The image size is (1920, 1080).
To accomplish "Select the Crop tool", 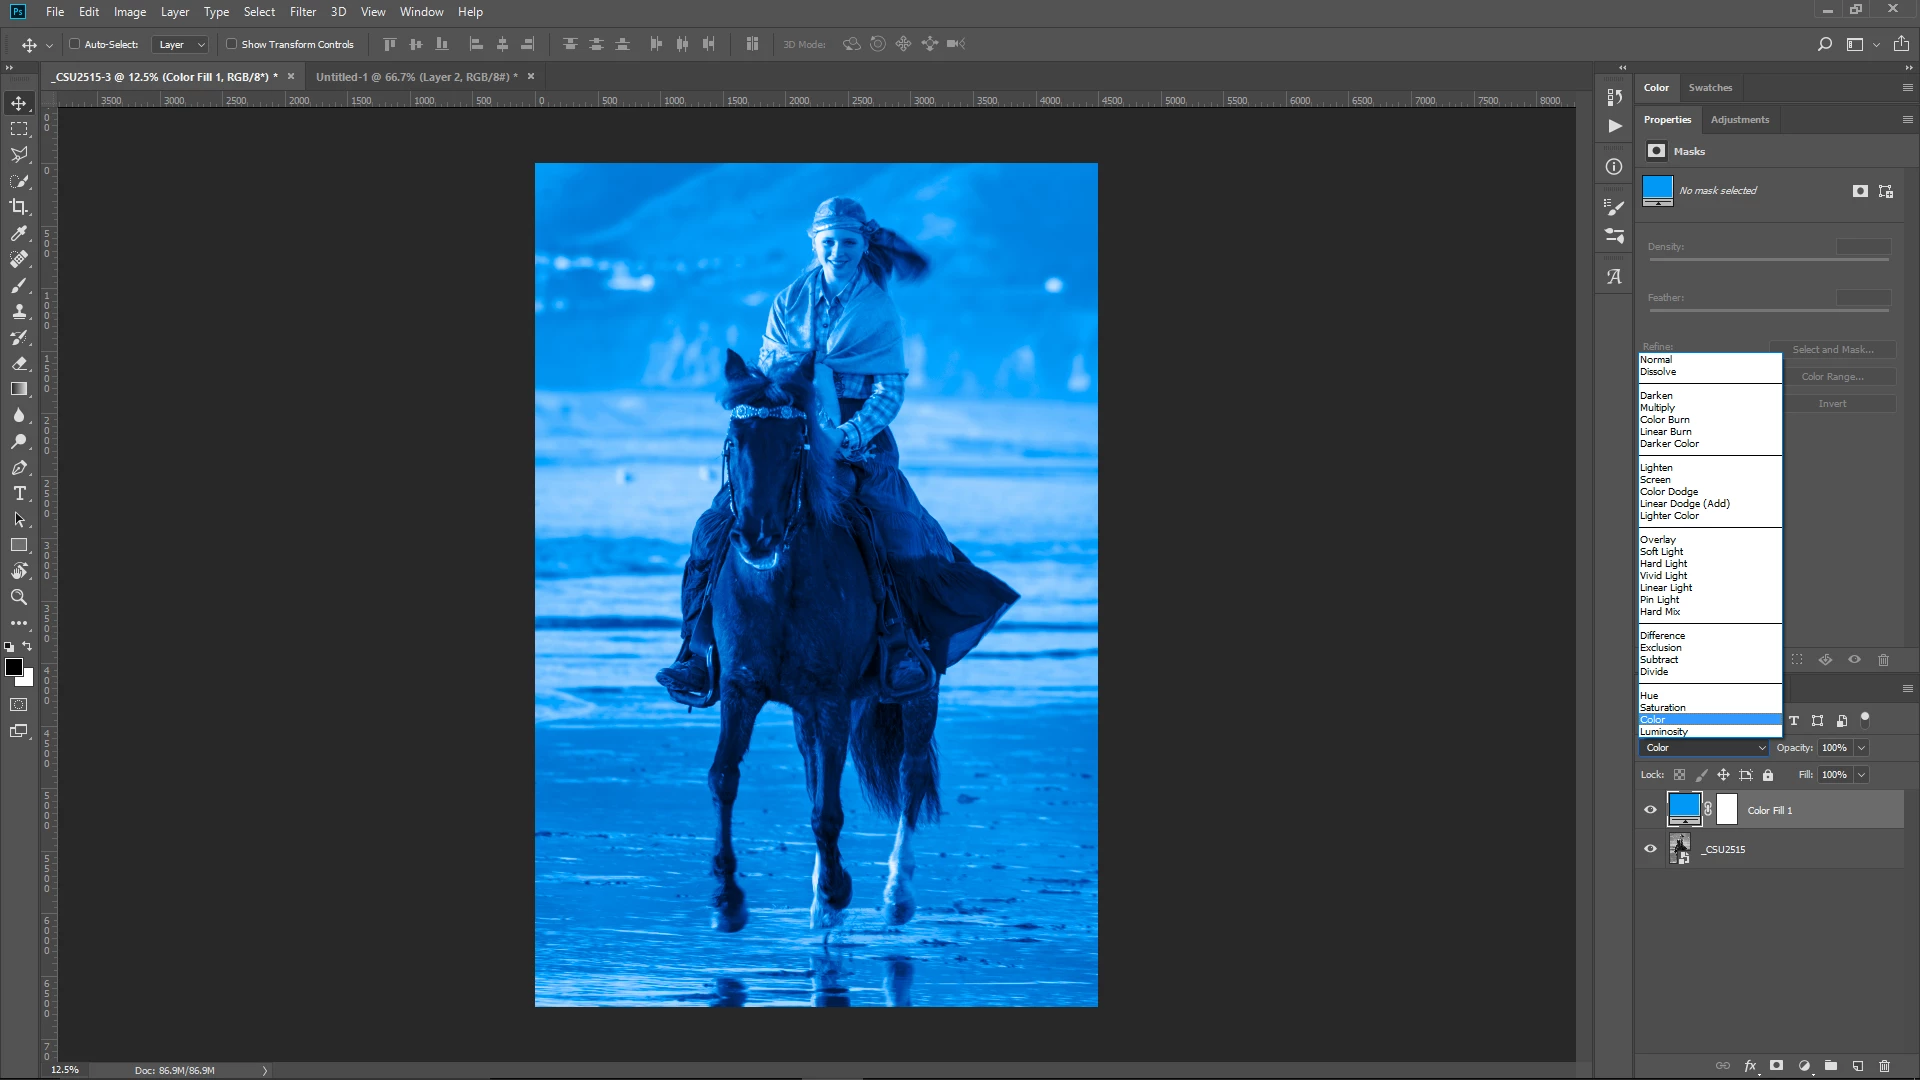I will click(19, 207).
